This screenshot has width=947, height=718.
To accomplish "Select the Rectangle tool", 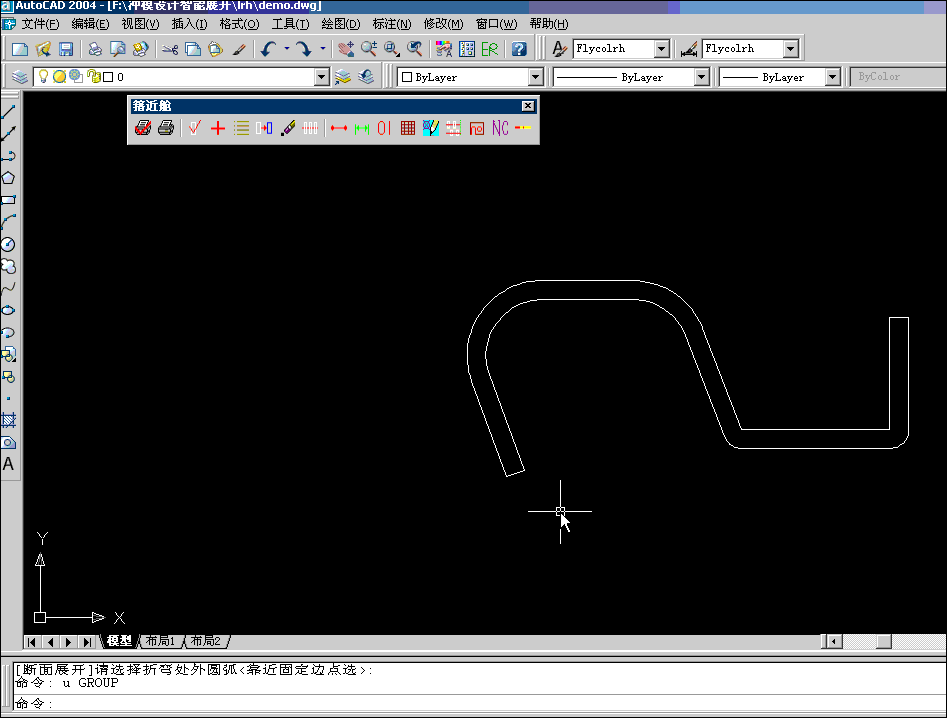I will coord(8,200).
